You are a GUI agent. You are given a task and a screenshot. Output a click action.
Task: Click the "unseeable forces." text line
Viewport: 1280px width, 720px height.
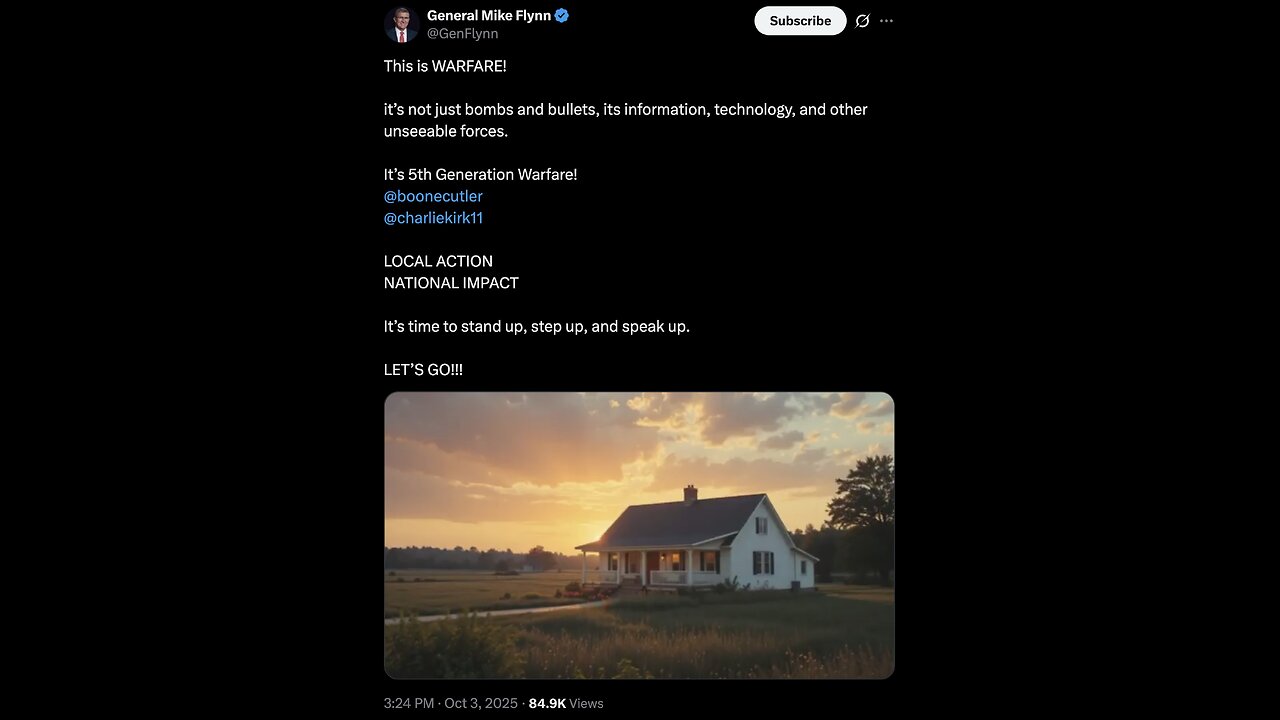[445, 131]
